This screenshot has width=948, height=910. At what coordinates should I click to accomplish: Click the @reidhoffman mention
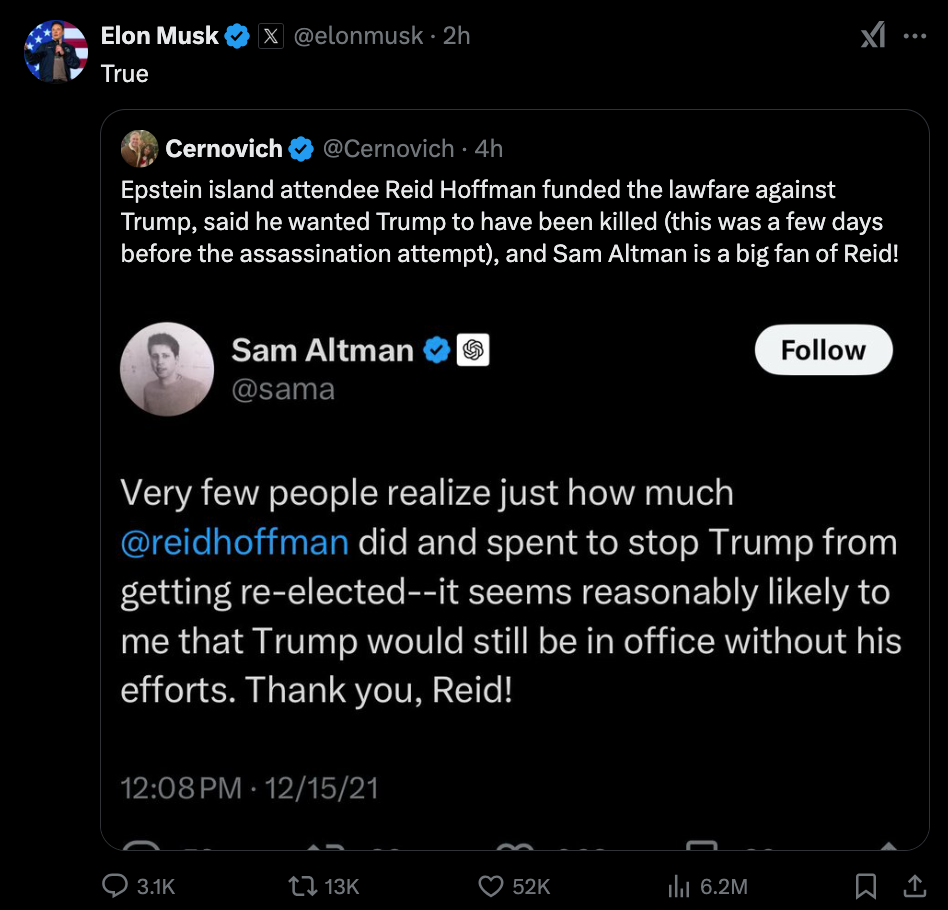234,542
